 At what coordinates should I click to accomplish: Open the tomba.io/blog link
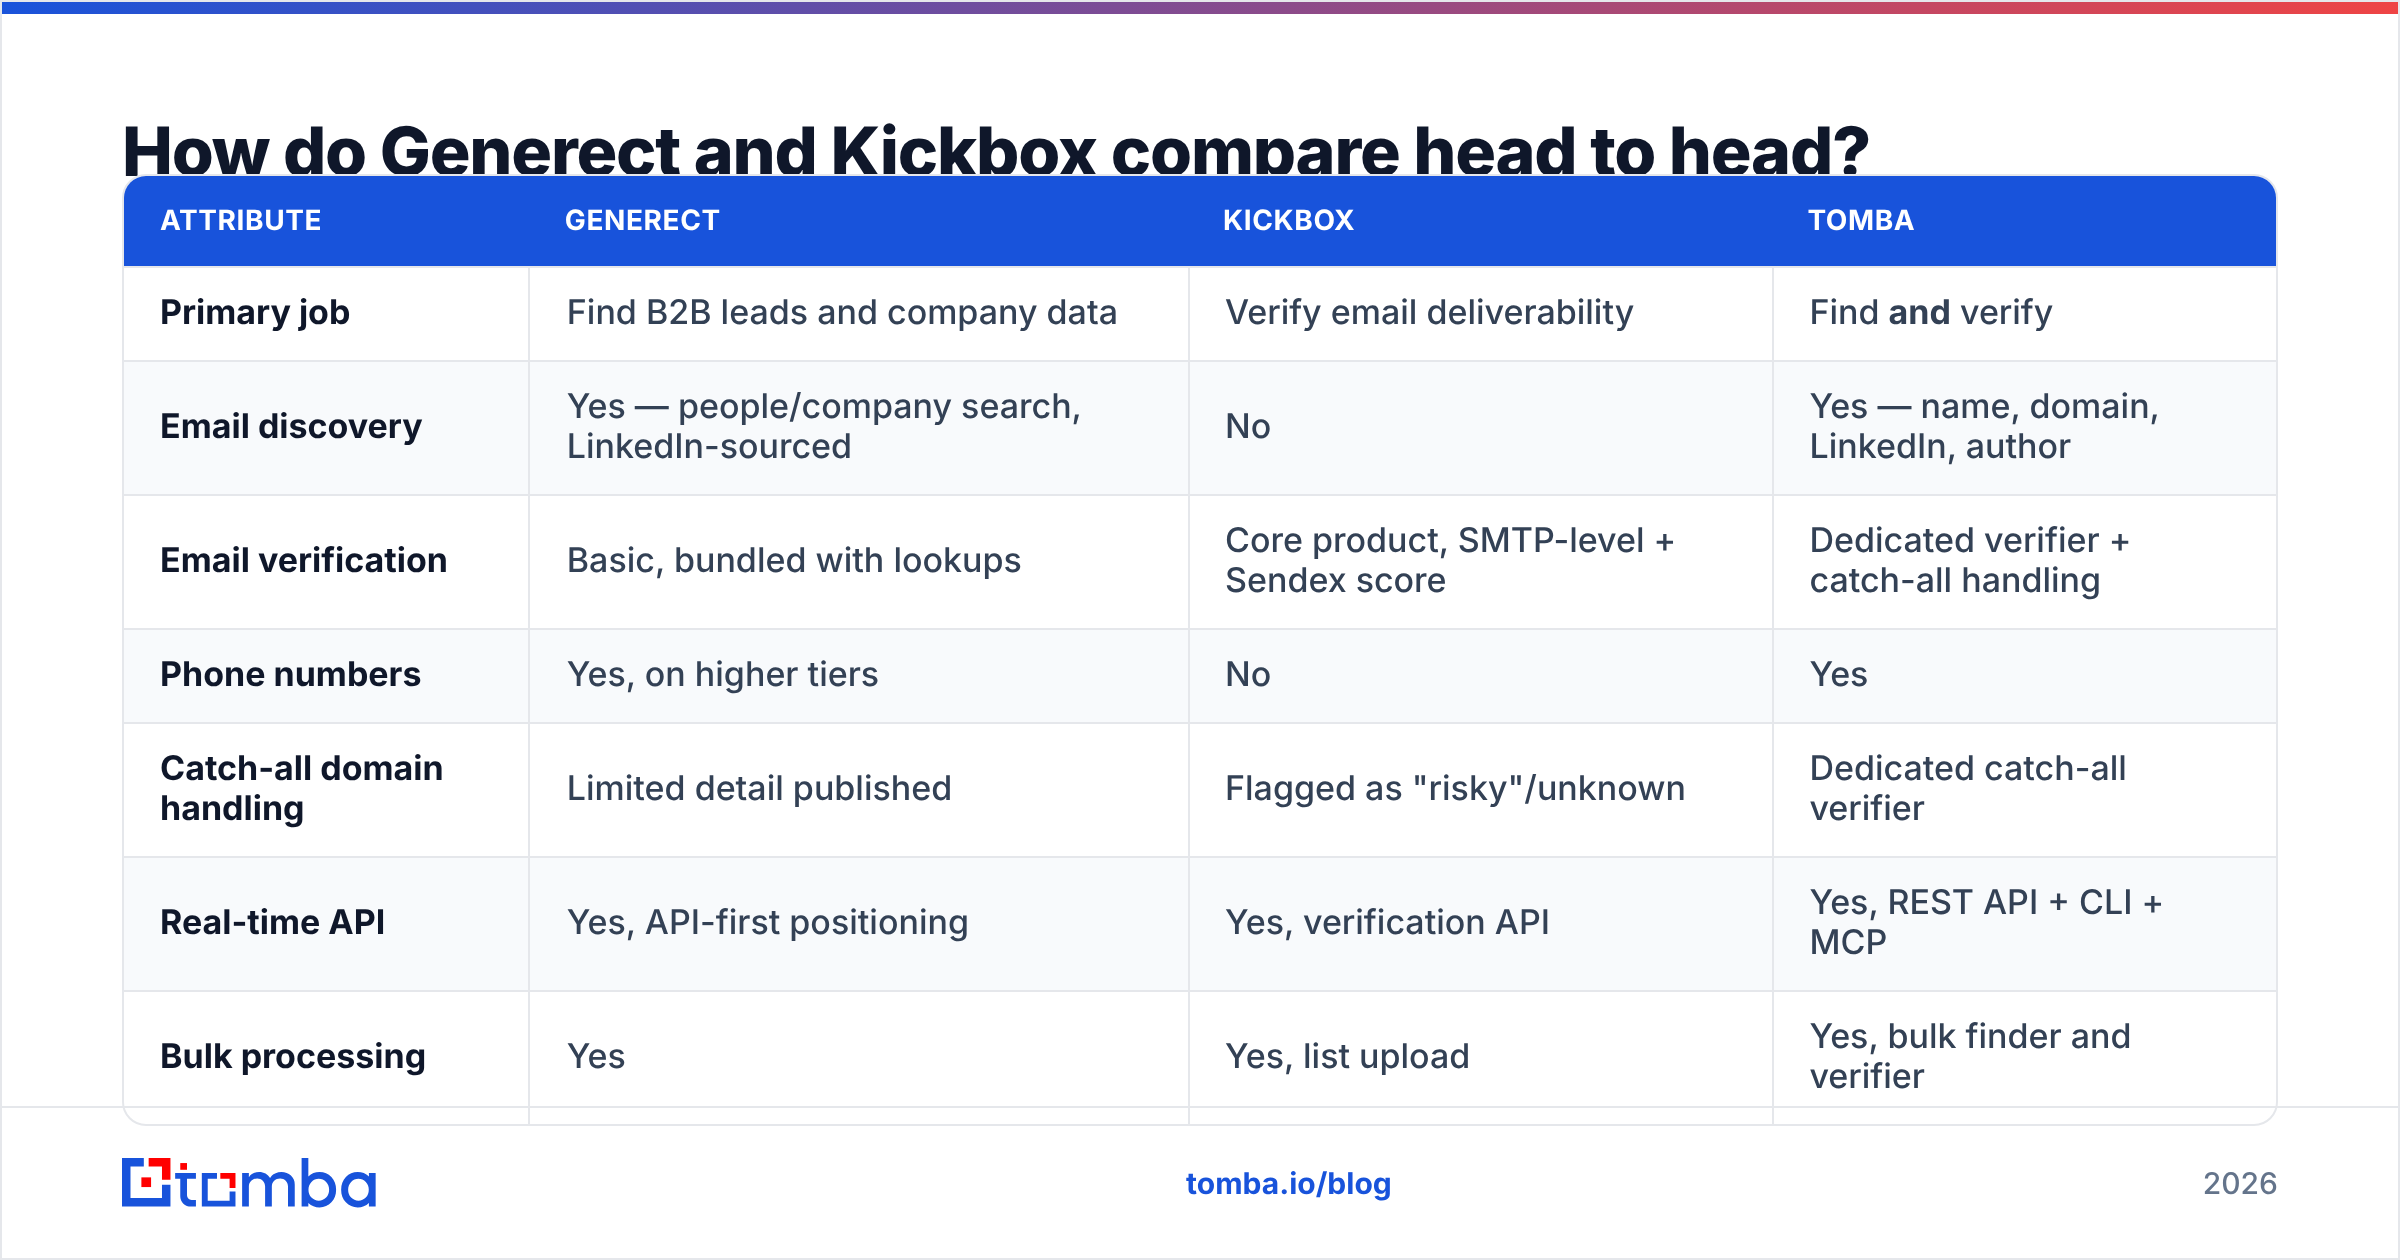tap(1288, 1184)
